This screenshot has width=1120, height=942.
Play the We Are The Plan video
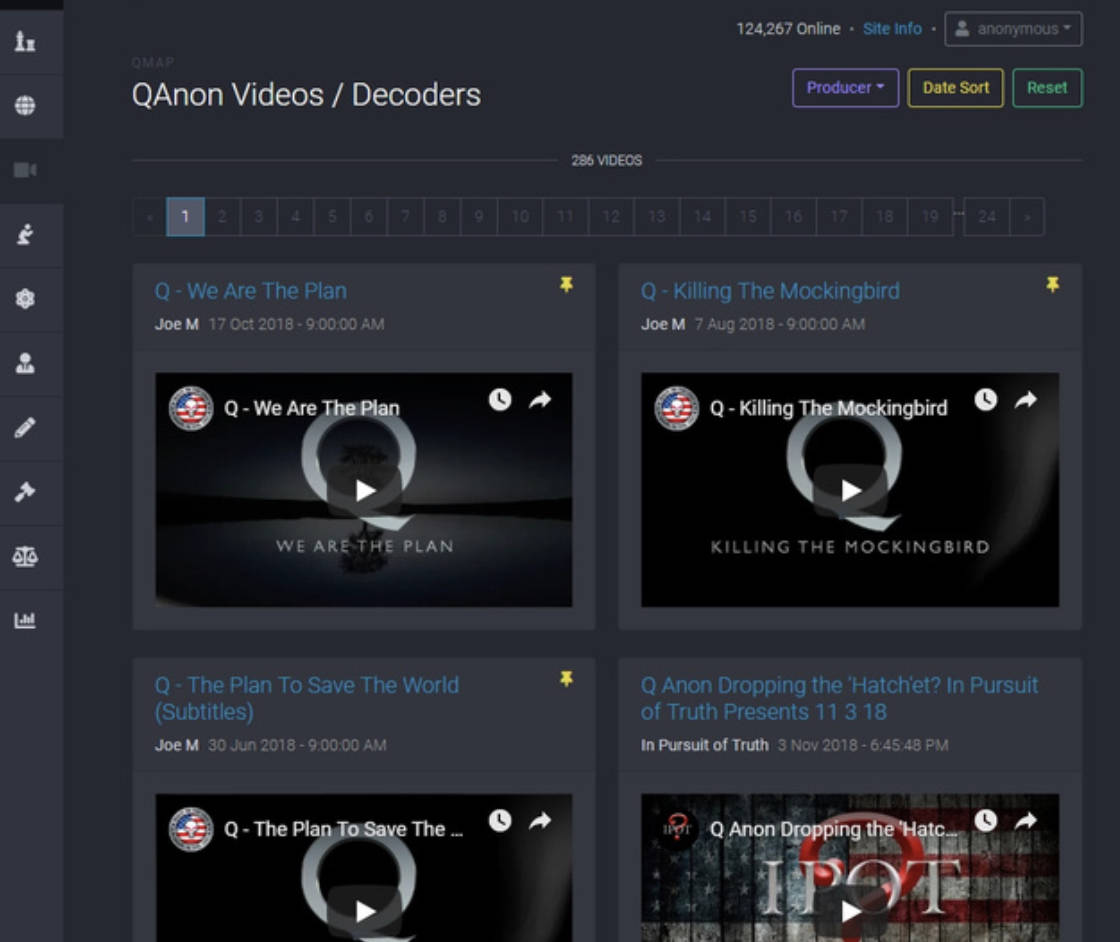(364, 491)
